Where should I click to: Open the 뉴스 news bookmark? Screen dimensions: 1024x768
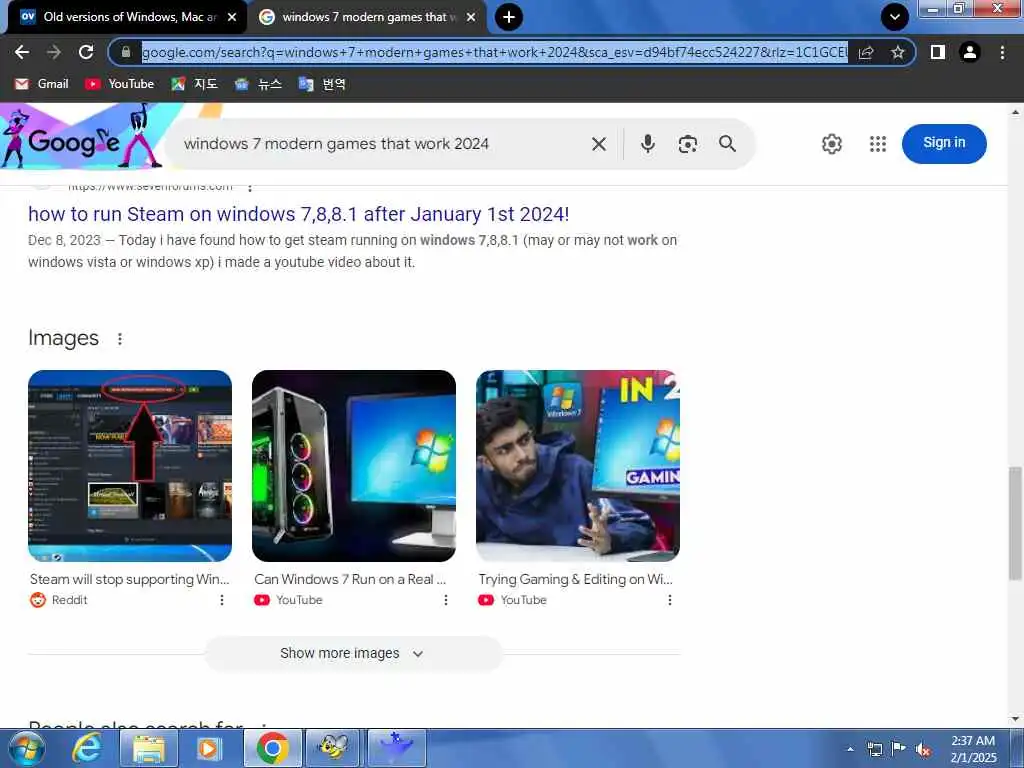[x=259, y=84]
